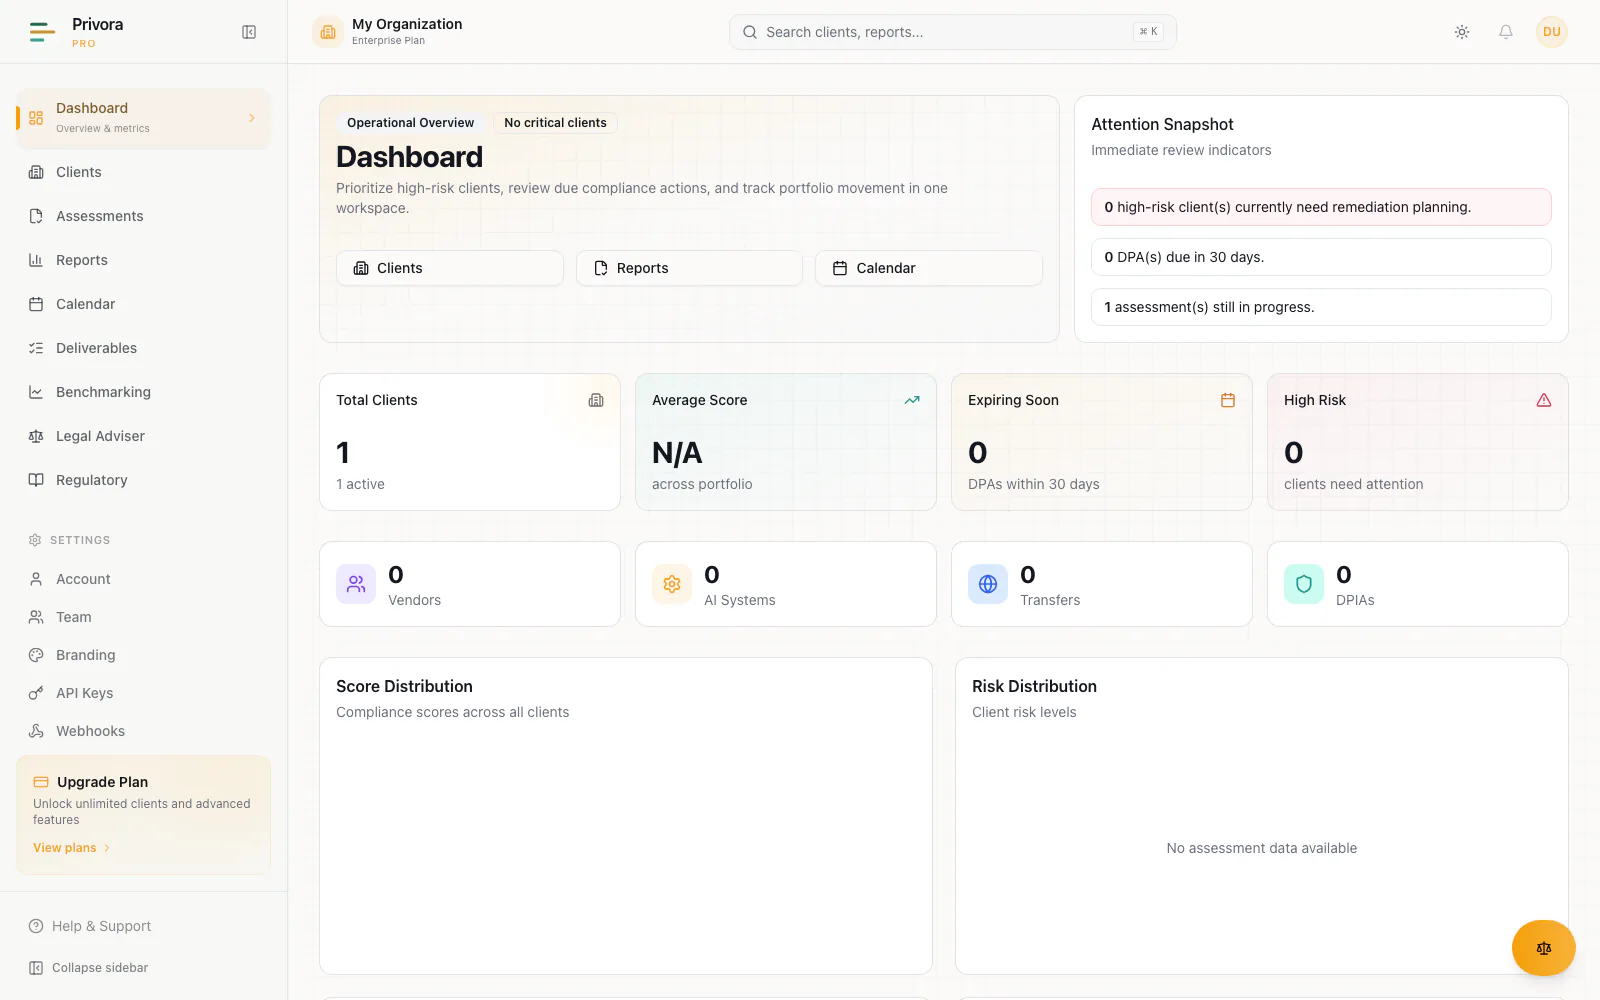Viewport: 1600px width, 1000px height.
Task: Click 'clients need attention' text
Action: pyautogui.click(x=1353, y=484)
